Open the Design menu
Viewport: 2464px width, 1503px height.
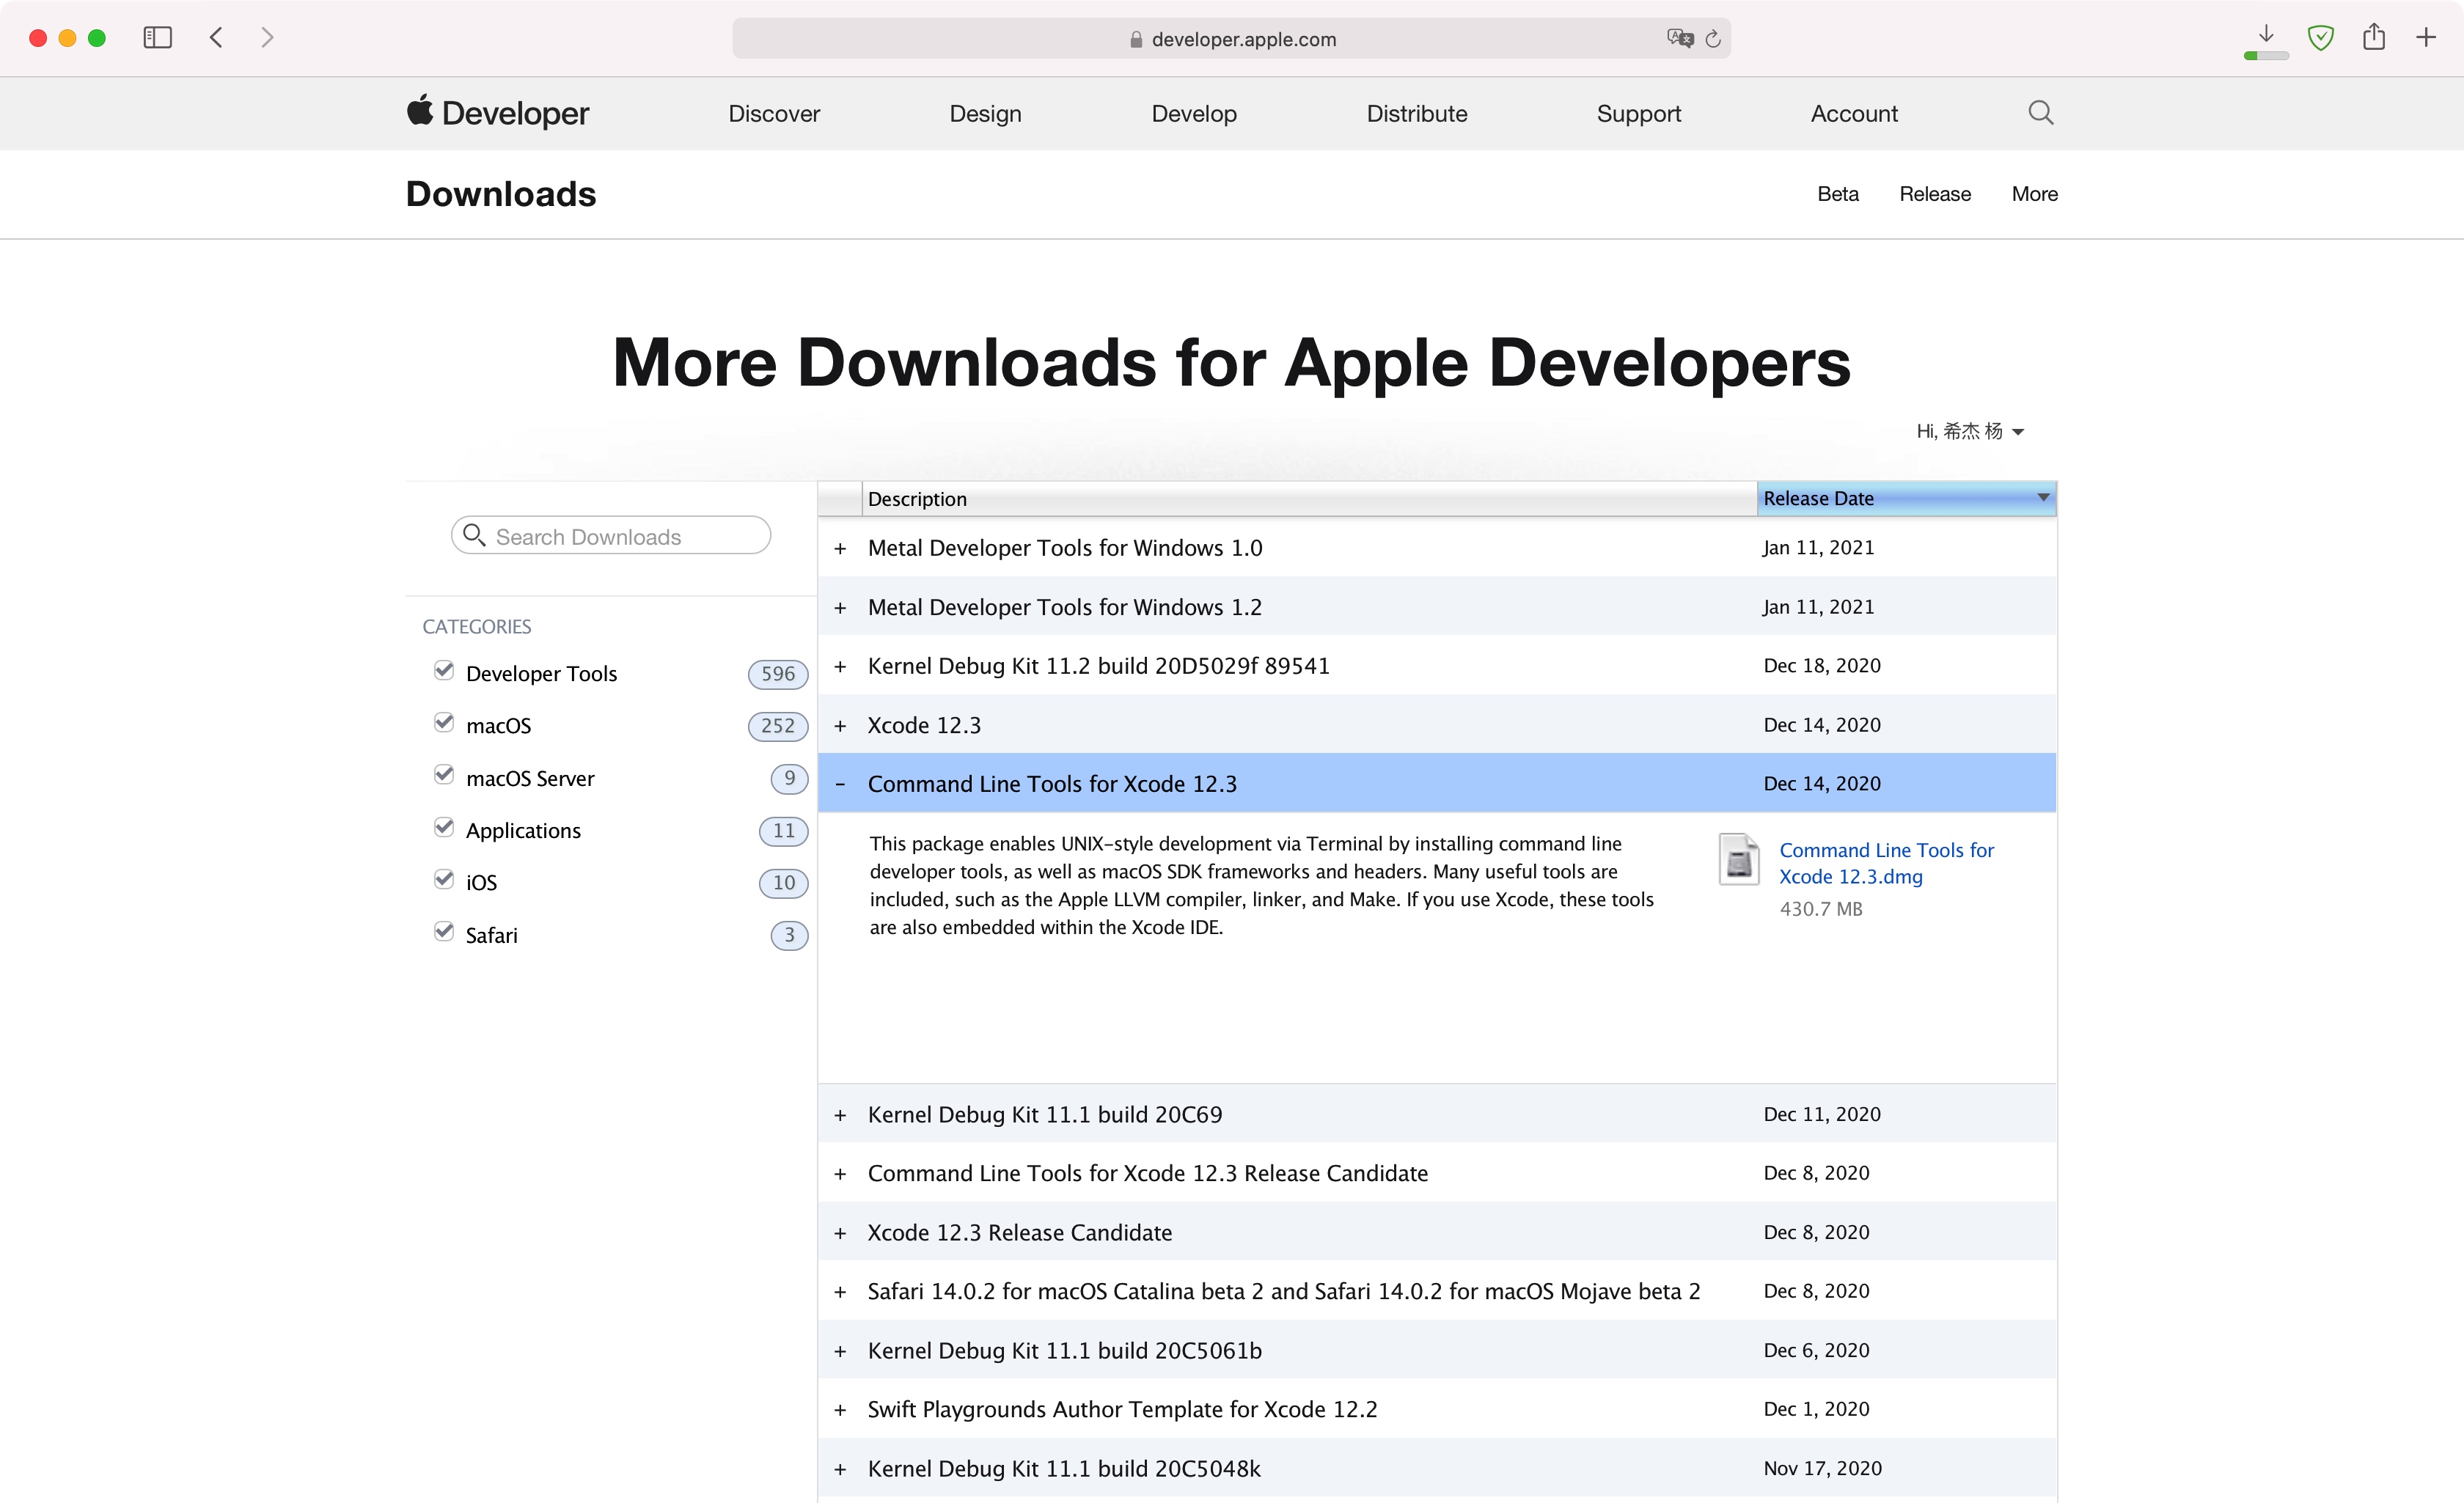(985, 113)
